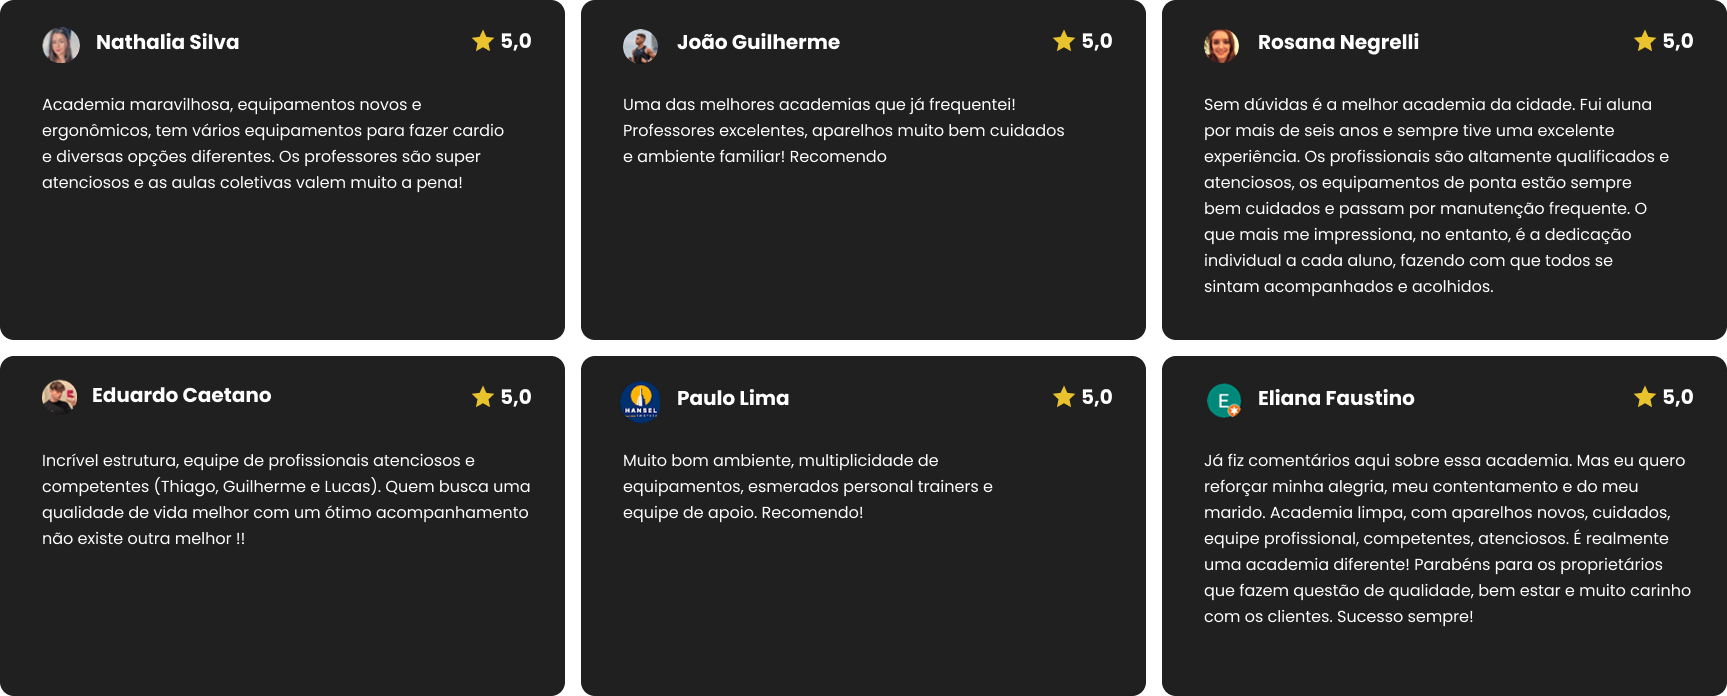Click Eduardo Caetano's profile picture
The image size is (1727, 696).
[x=59, y=398]
